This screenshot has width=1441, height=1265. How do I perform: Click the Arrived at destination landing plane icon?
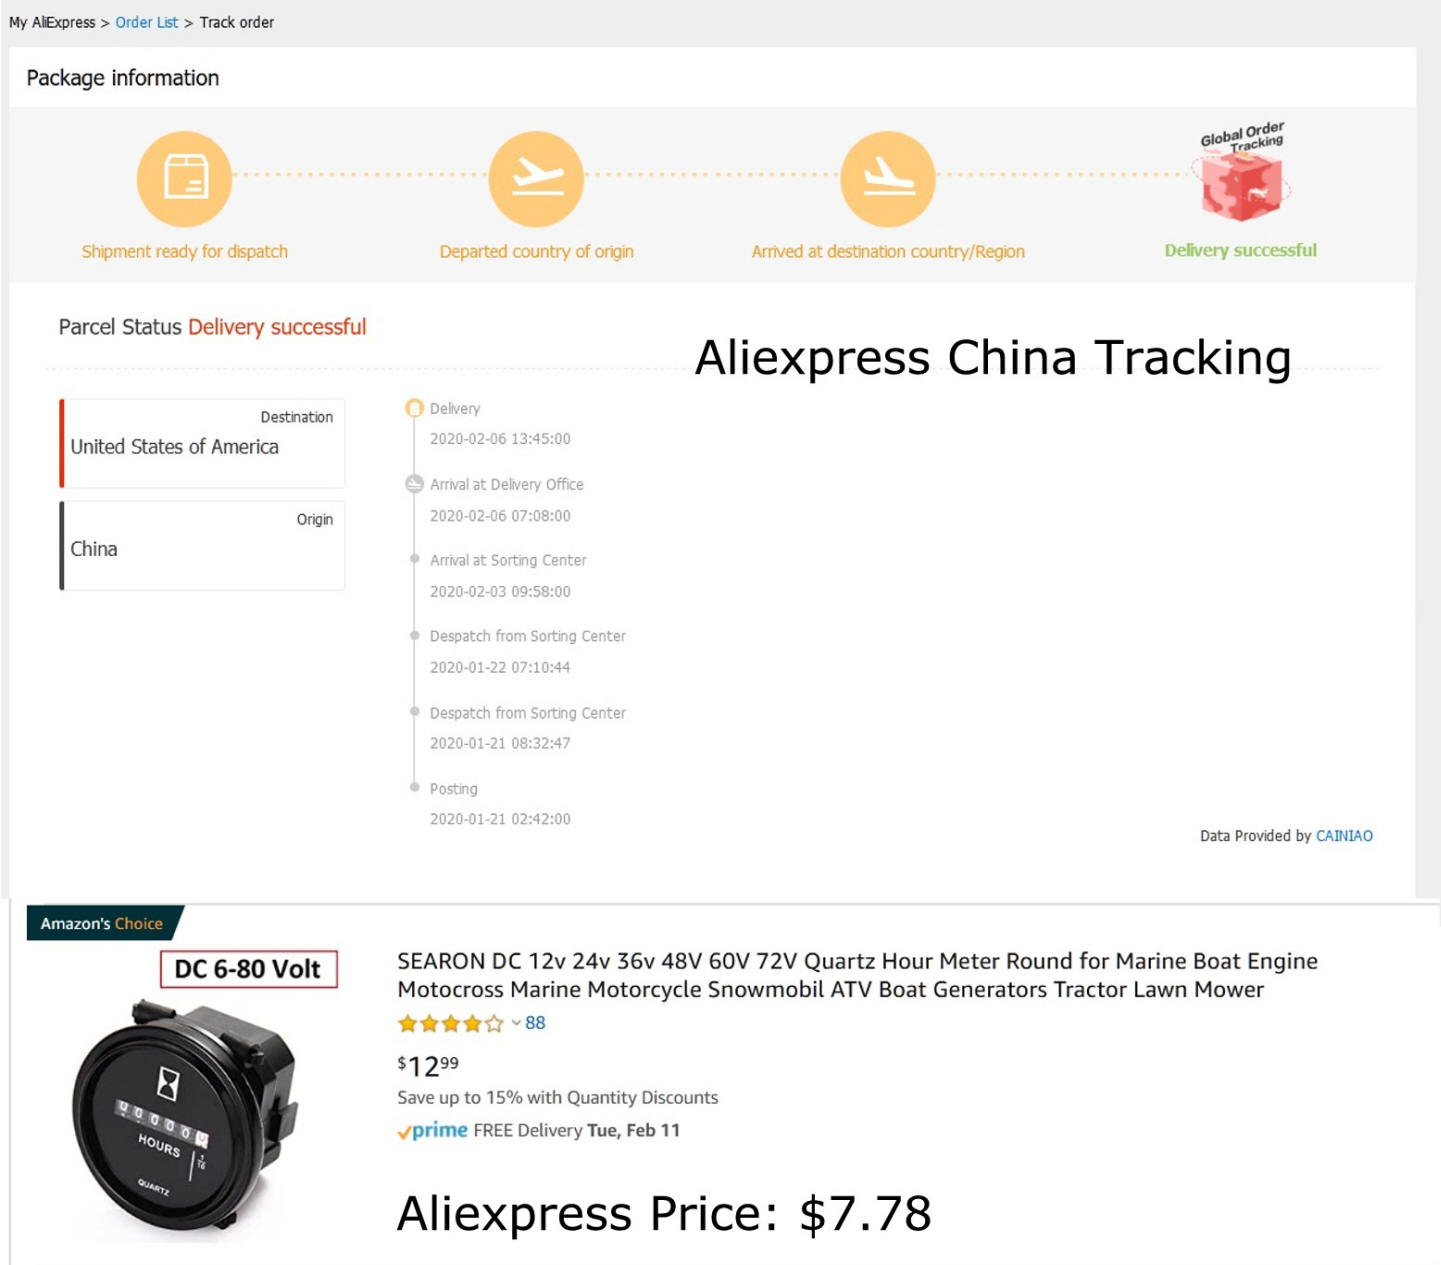tap(888, 179)
